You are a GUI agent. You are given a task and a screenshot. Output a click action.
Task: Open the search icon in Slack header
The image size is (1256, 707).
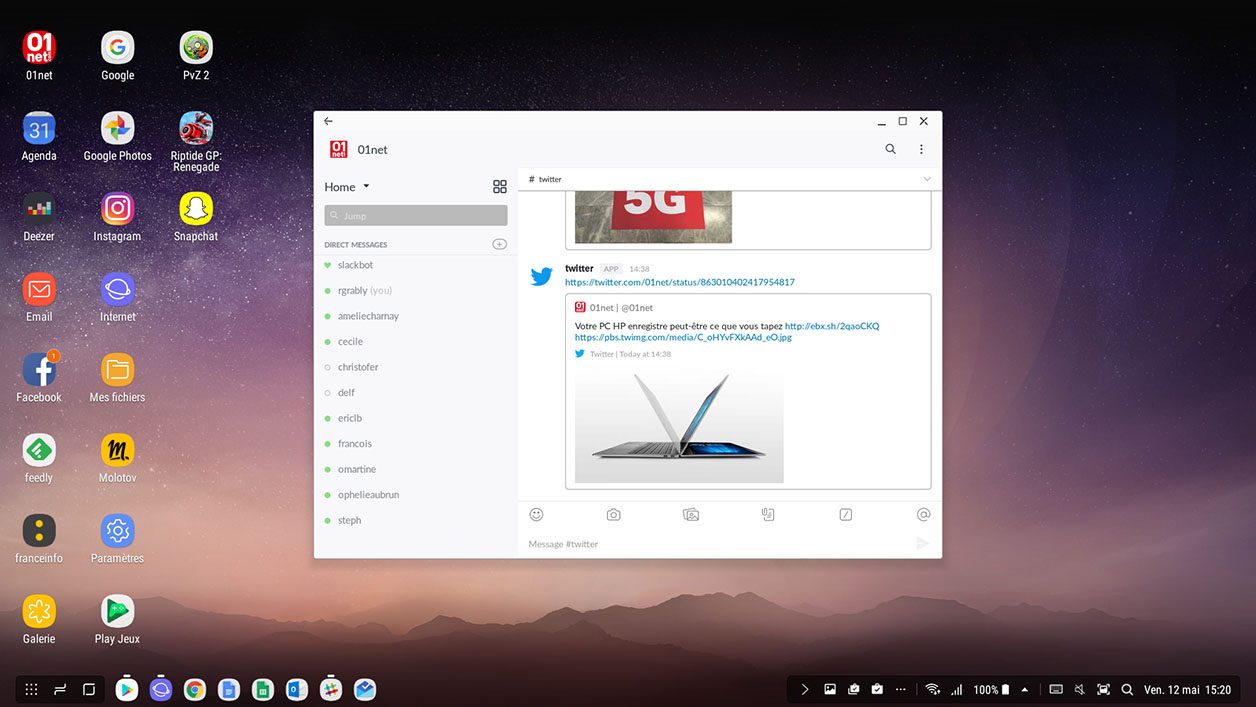point(890,149)
